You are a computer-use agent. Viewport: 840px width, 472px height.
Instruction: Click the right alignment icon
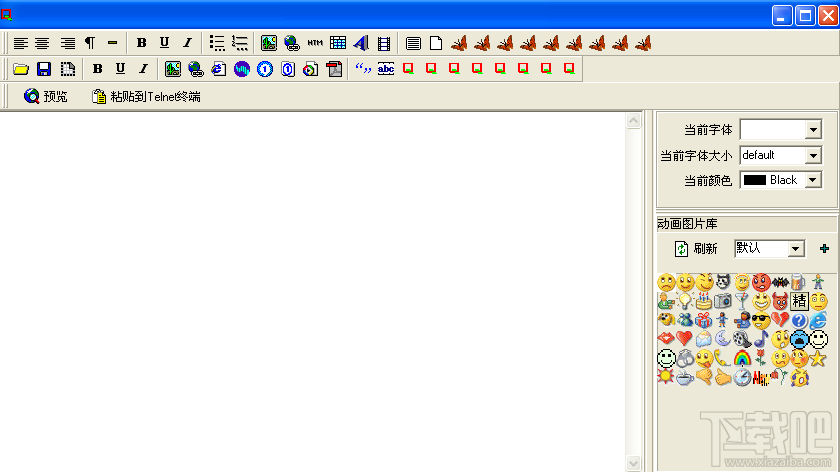tap(67, 43)
